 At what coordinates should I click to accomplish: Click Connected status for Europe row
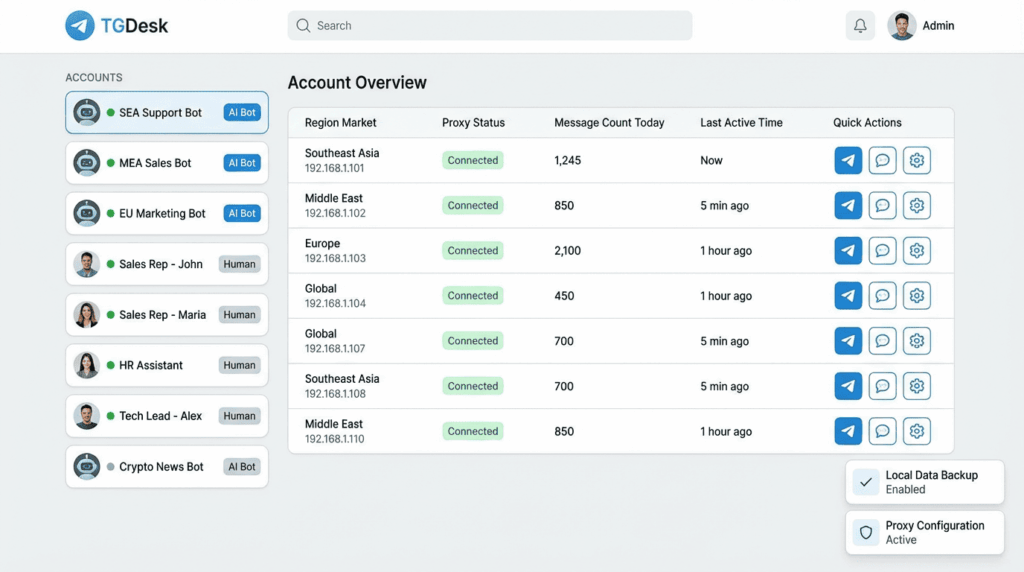tap(473, 250)
